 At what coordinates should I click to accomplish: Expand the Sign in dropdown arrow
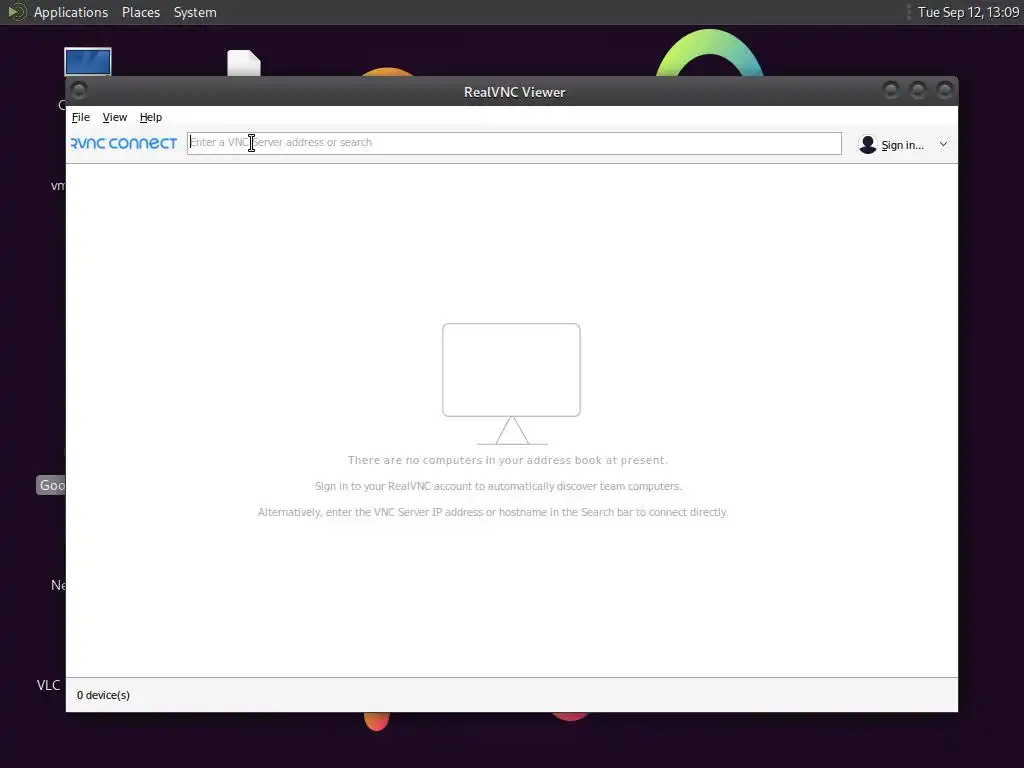click(943, 144)
